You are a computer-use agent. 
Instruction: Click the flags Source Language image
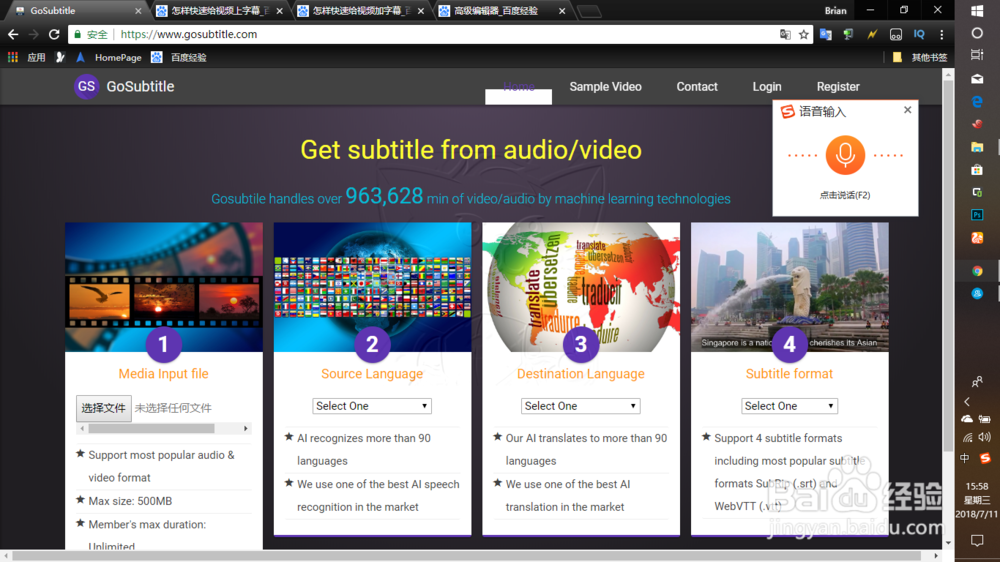point(372,287)
